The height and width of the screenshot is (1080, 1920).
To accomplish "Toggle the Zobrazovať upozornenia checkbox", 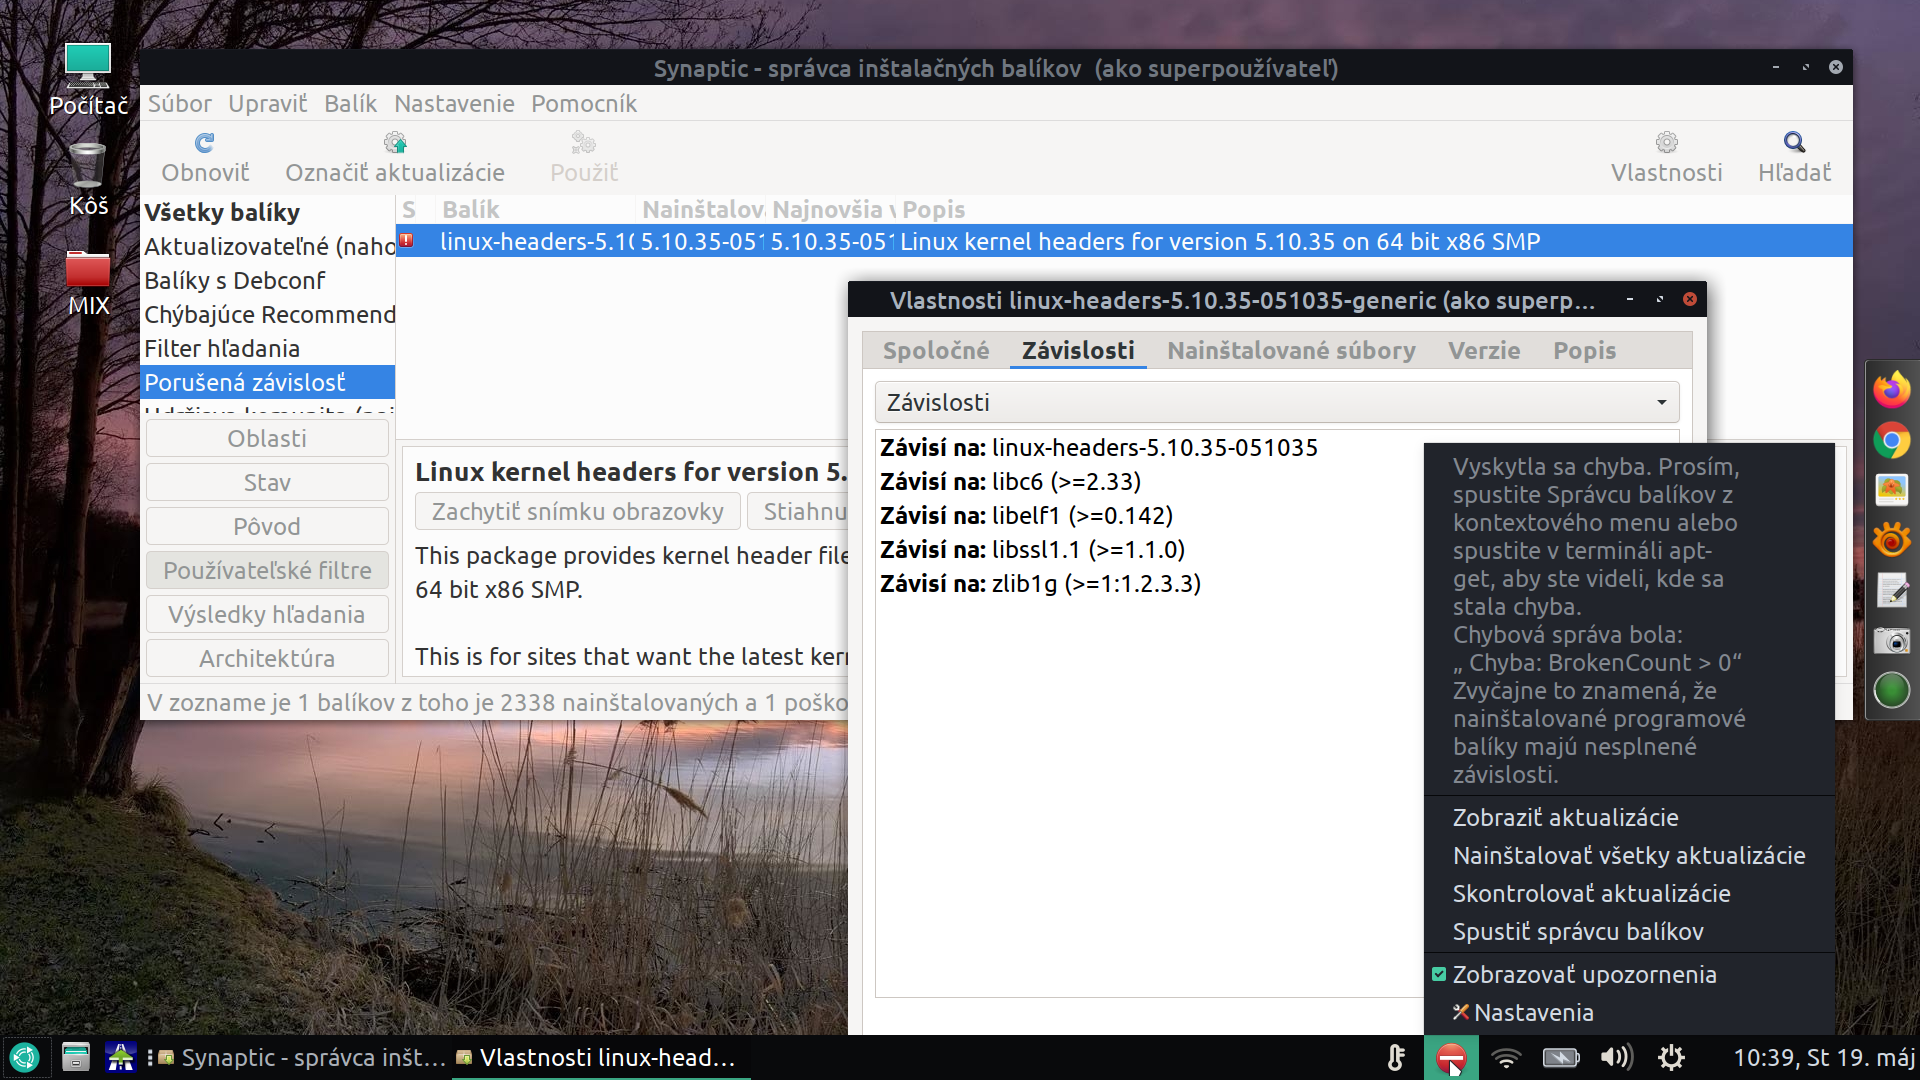I will point(1439,974).
